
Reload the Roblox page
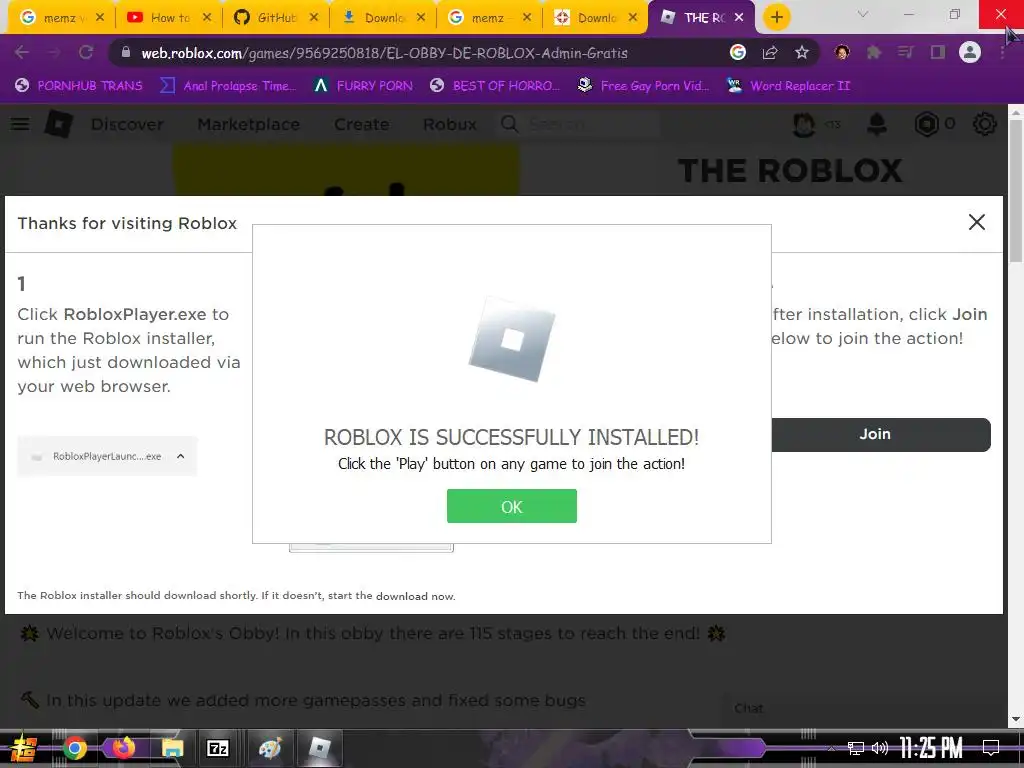click(x=86, y=52)
